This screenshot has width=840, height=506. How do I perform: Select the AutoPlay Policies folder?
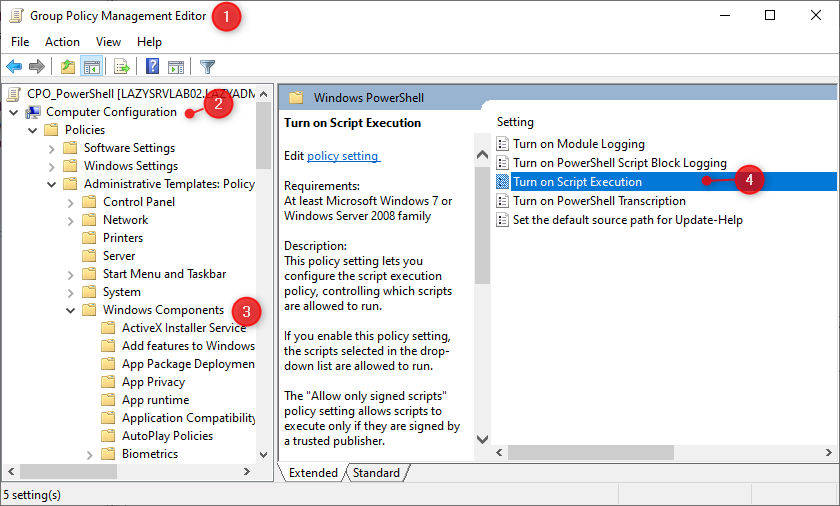(167, 436)
